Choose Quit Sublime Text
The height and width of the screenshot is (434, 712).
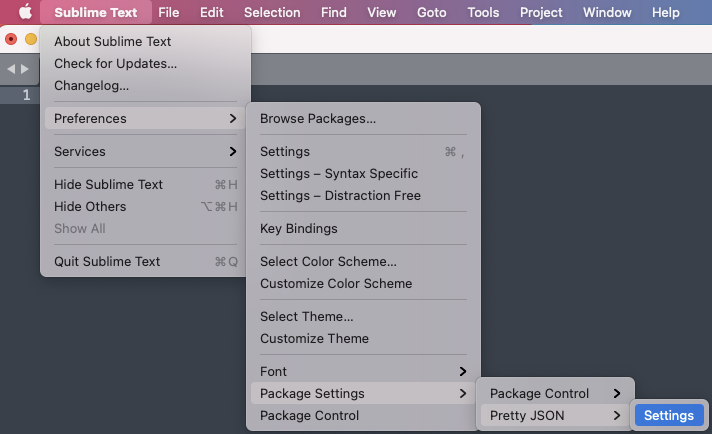145,261
